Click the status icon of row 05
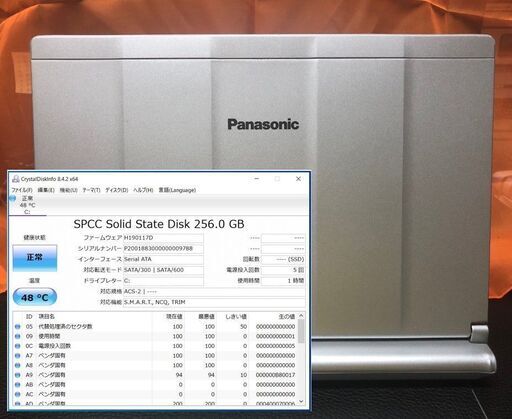 (x=18, y=327)
